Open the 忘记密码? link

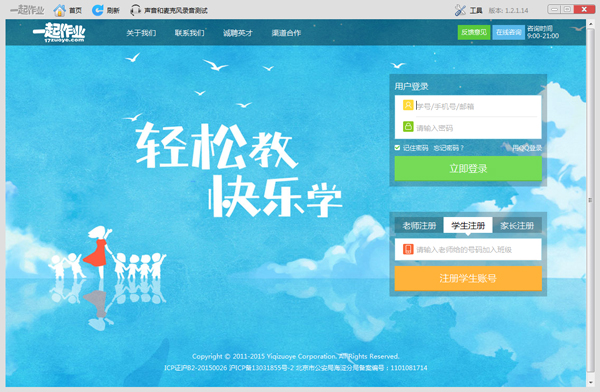coord(448,148)
